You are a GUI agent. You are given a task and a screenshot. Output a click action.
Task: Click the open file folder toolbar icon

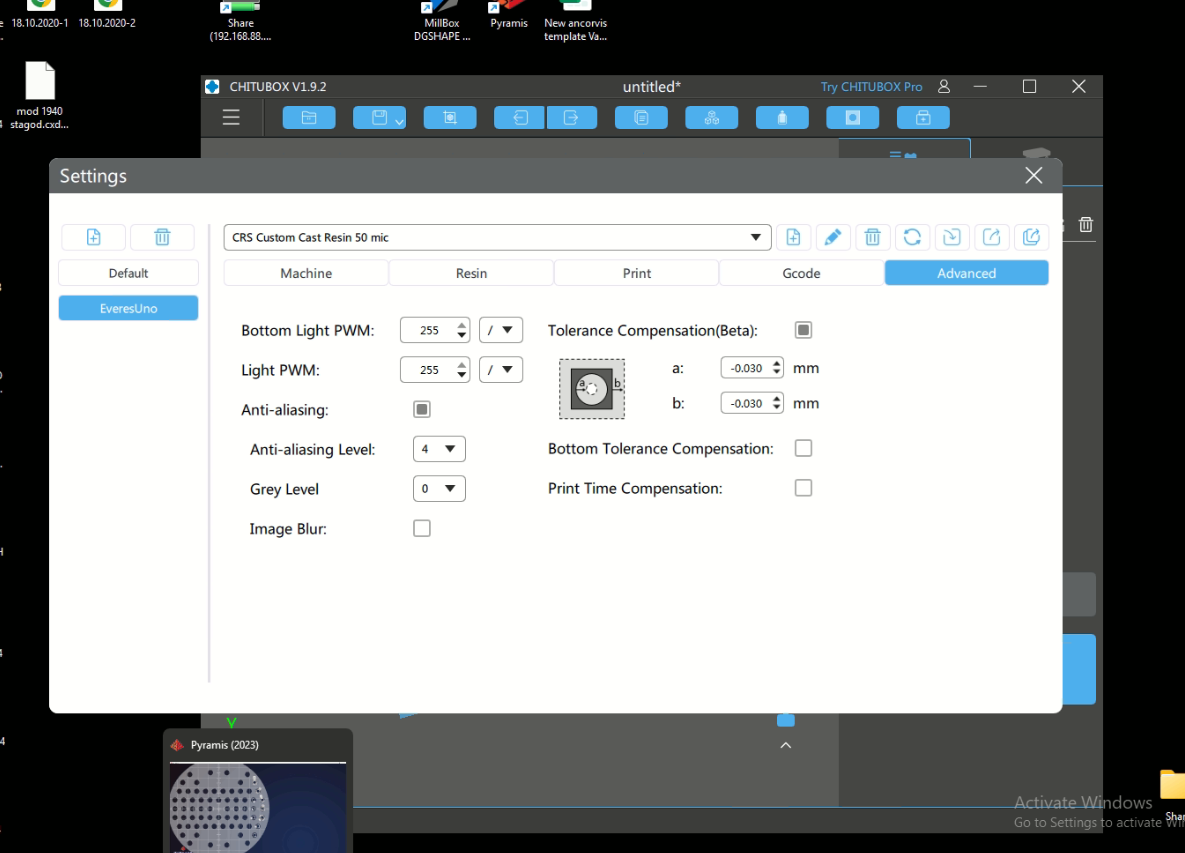pyautogui.click(x=309, y=118)
